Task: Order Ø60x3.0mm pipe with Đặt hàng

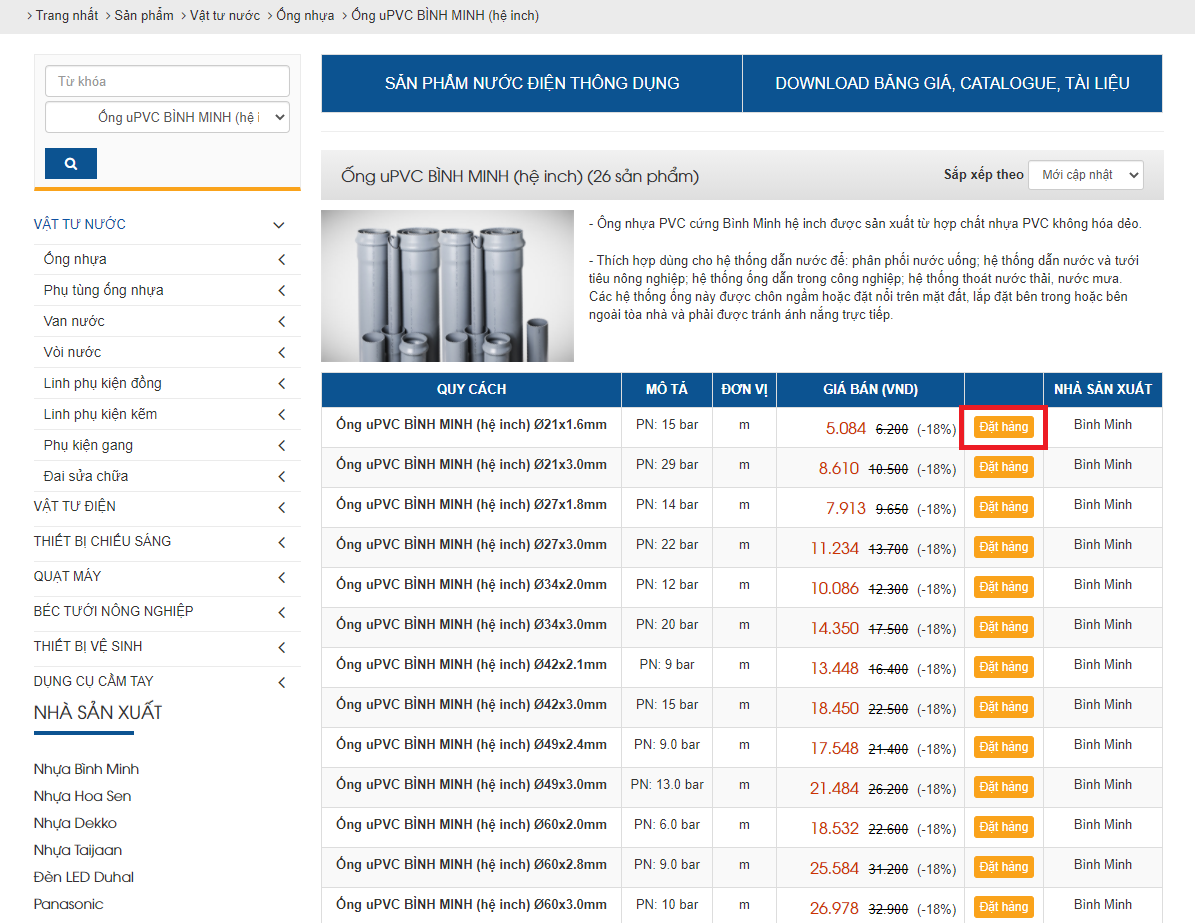Action: pos(1004,907)
